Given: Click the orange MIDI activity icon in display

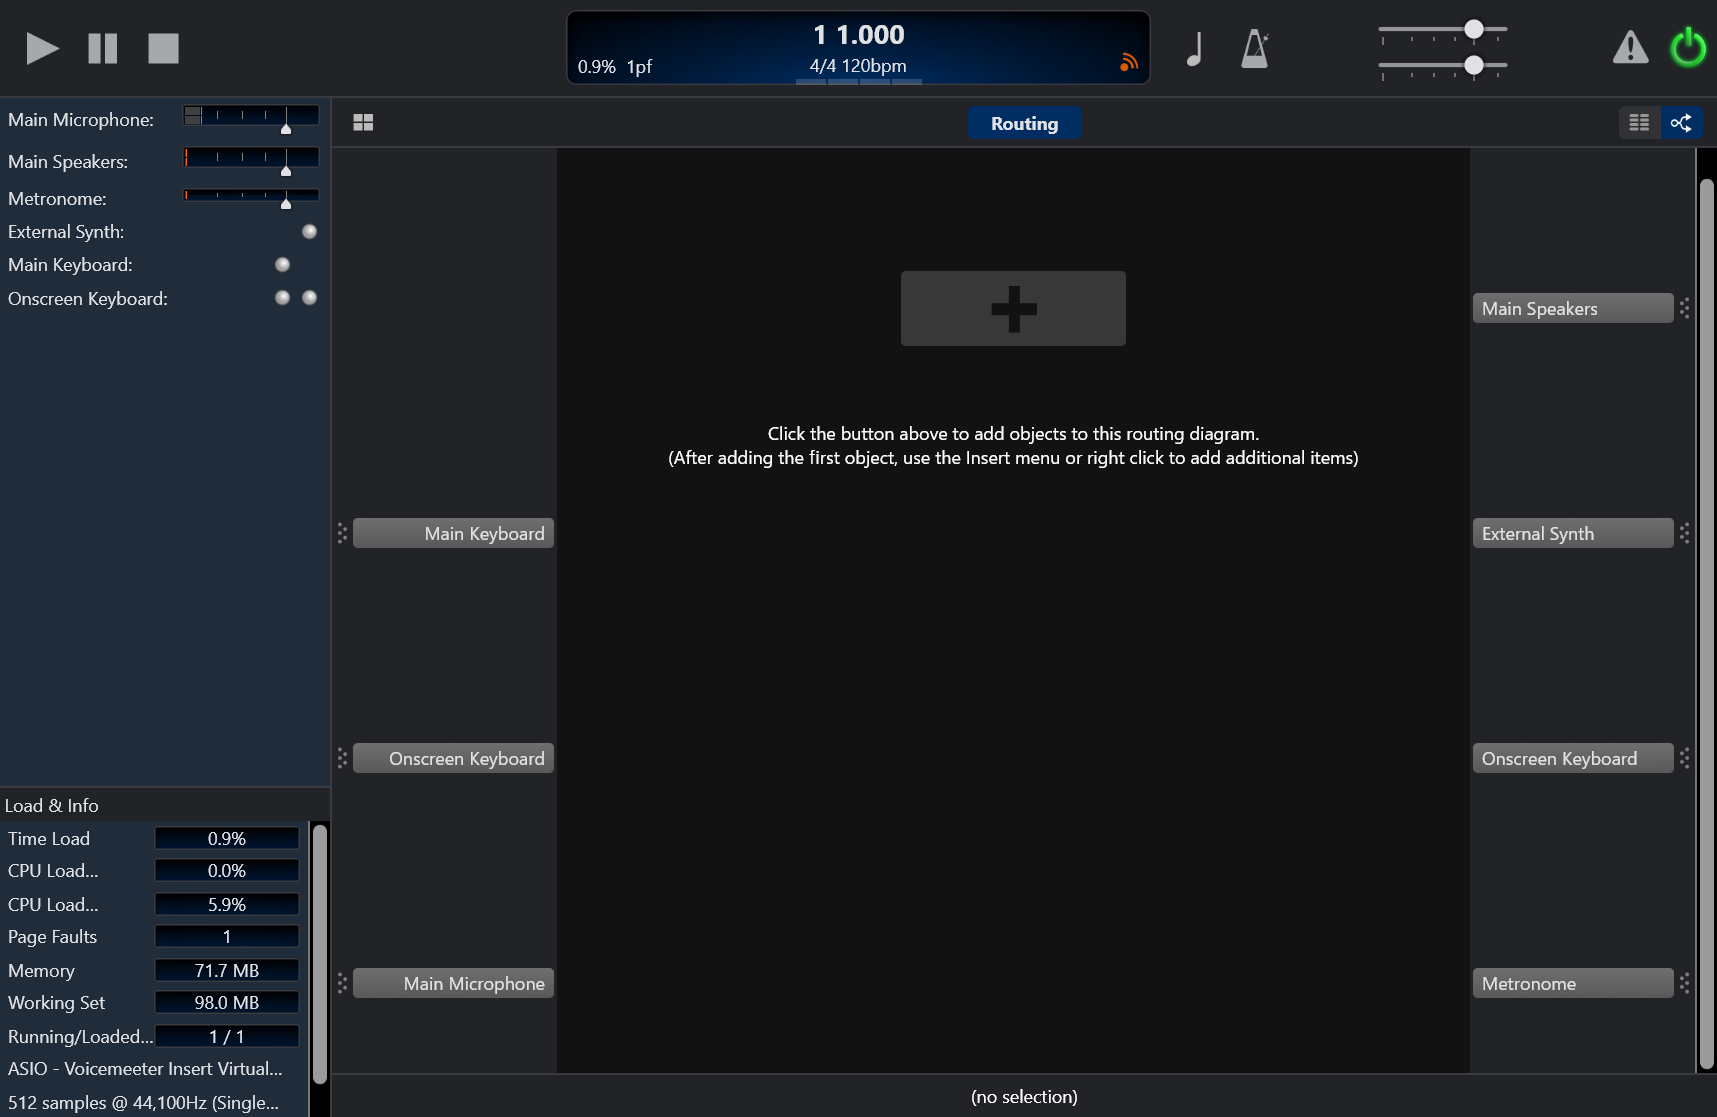Looking at the screenshot, I should [1129, 63].
